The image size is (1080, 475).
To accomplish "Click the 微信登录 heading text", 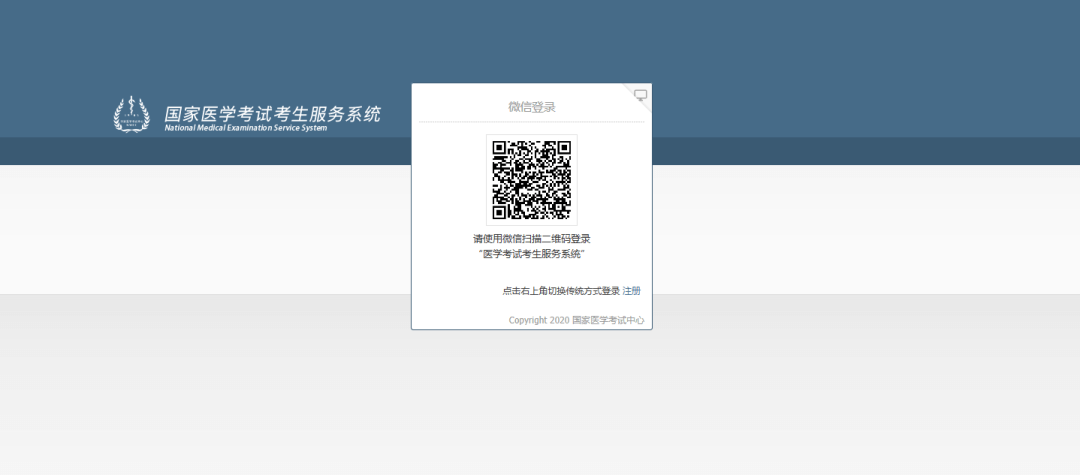I will click(x=532, y=107).
